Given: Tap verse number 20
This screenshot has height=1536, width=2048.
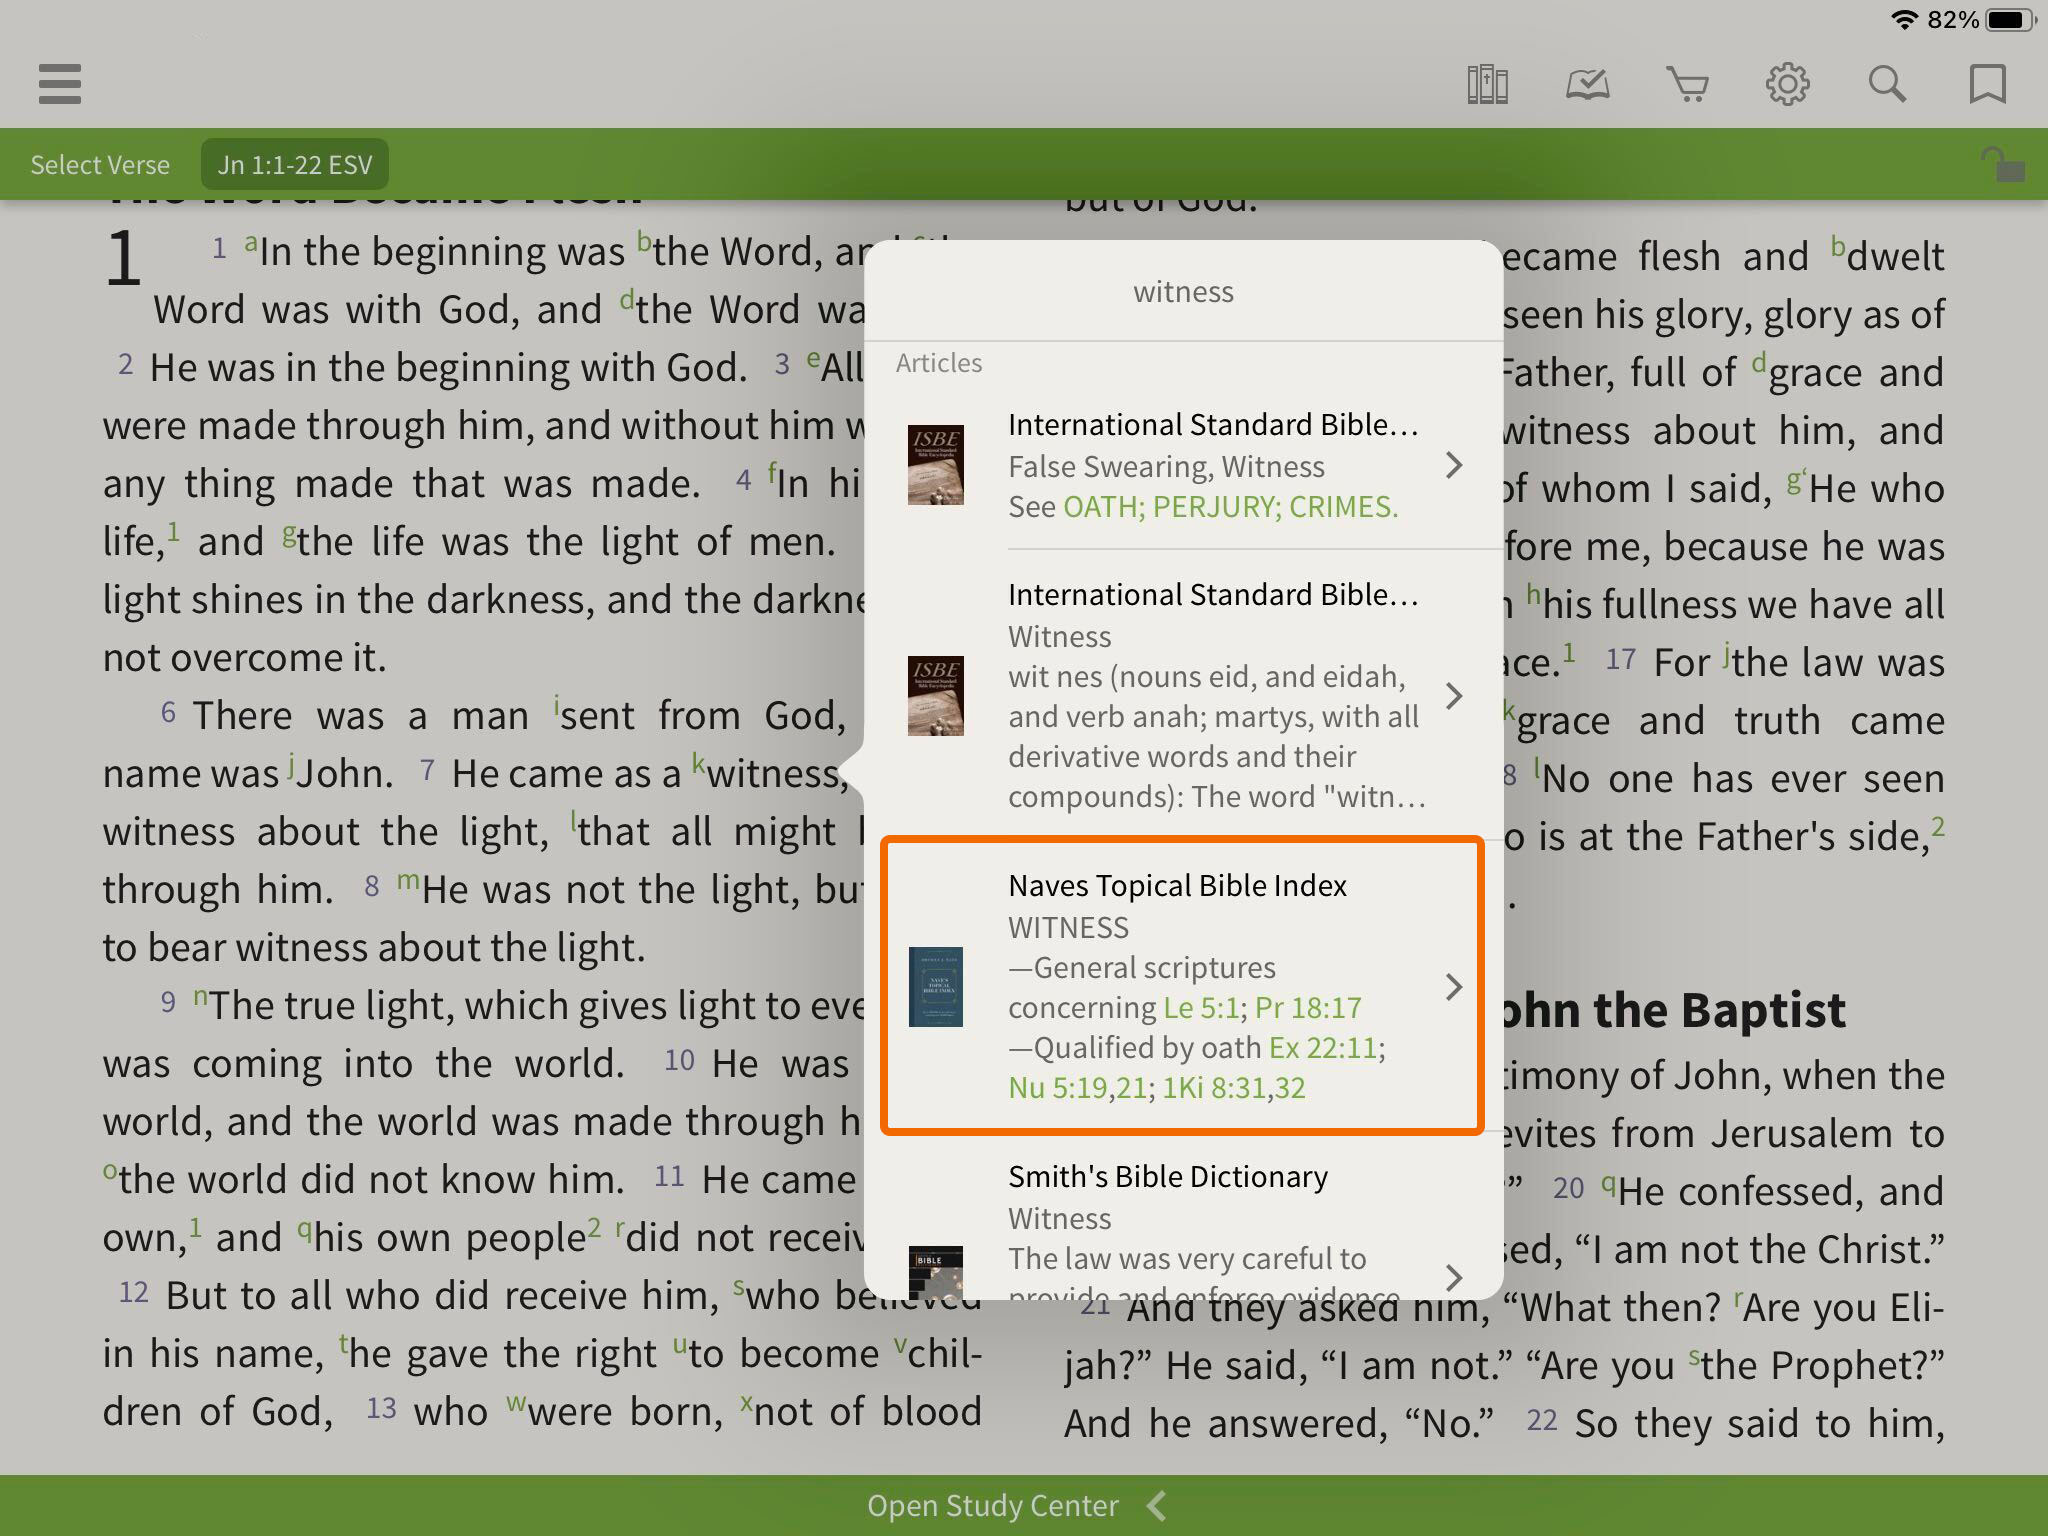Looking at the screenshot, I should click(1568, 1189).
